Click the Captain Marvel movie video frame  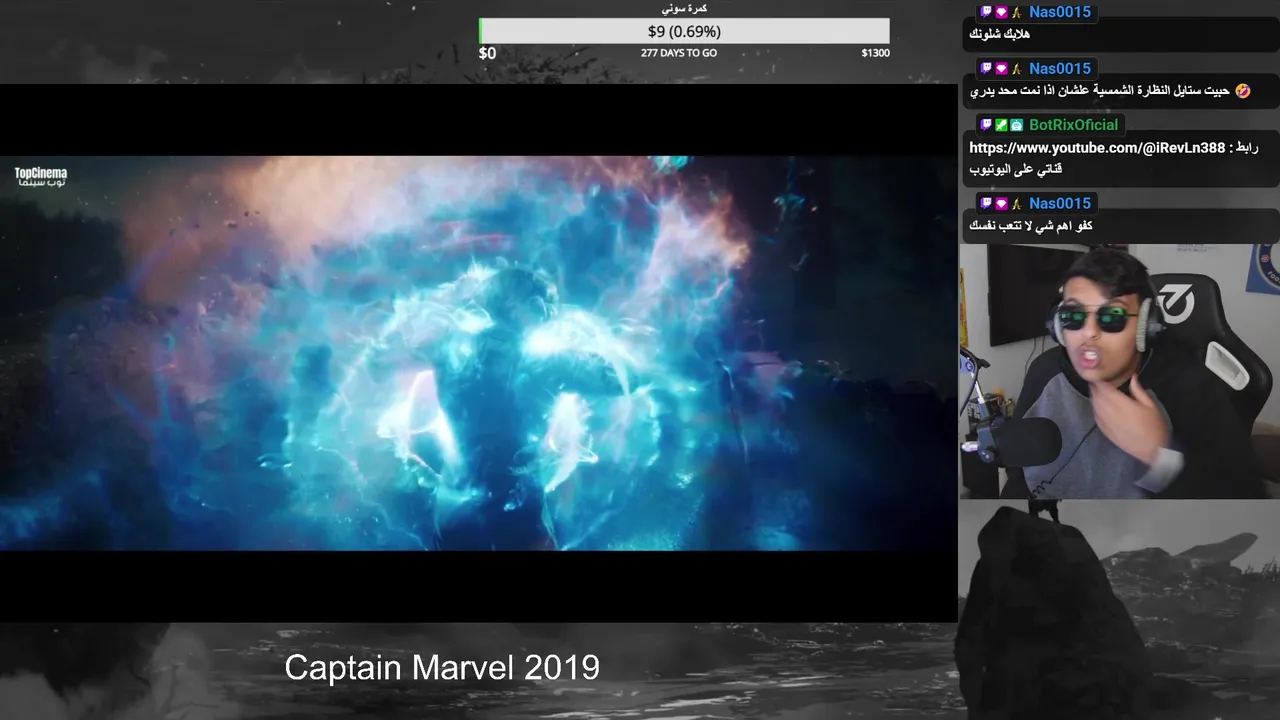[x=478, y=353]
